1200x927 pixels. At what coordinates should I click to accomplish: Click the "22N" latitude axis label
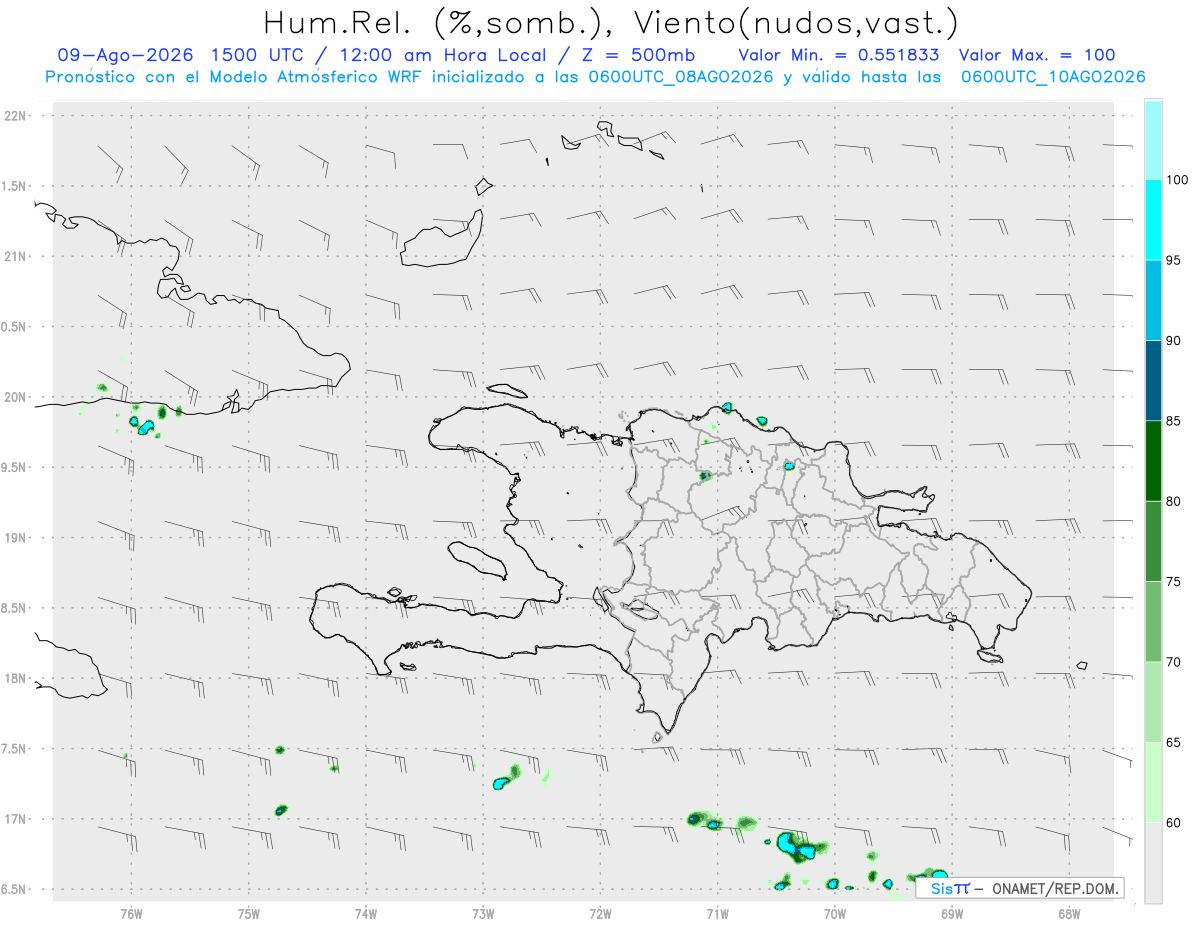coord(17,116)
